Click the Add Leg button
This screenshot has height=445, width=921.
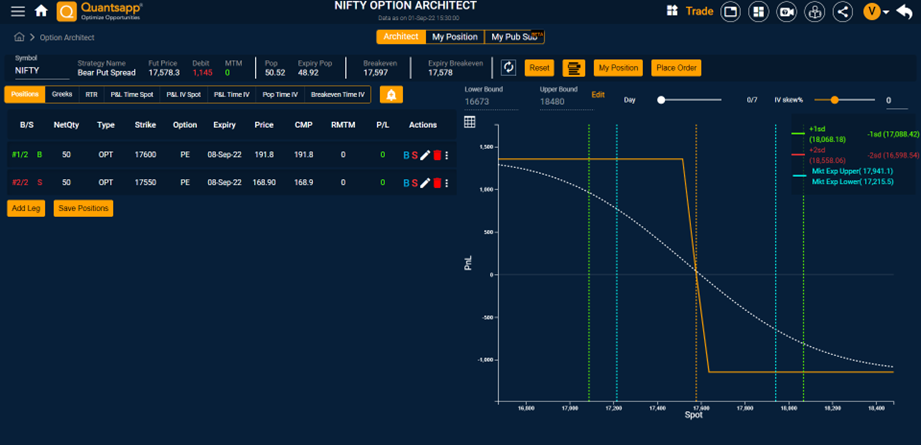coord(26,208)
